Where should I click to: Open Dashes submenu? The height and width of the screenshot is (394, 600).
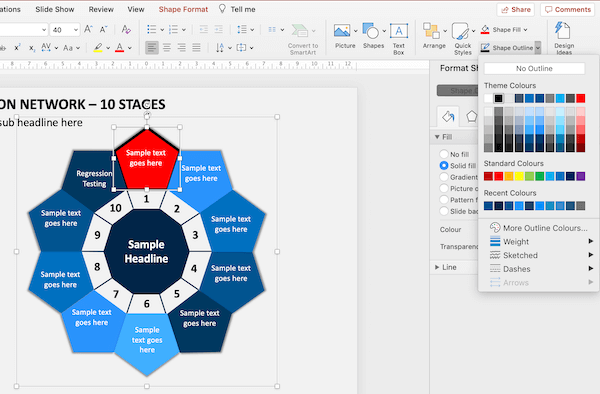pyautogui.click(x=538, y=269)
